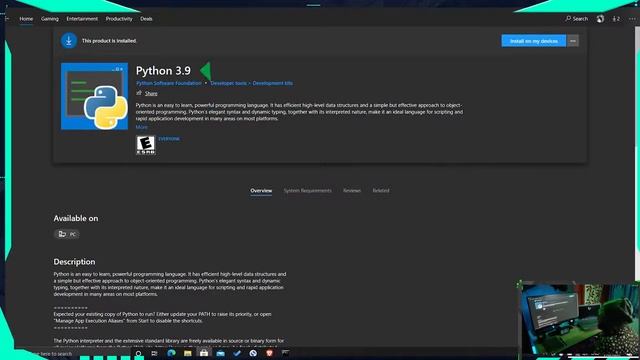Image resolution: width=640 pixels, height=360 pixels.
Task: Open the Store three-dot menu
Action: [x=632, y=19]
